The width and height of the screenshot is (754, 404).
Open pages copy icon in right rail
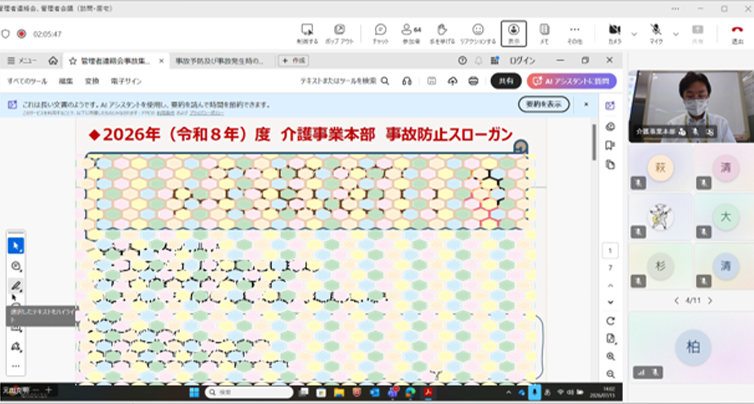click(610, 164)
